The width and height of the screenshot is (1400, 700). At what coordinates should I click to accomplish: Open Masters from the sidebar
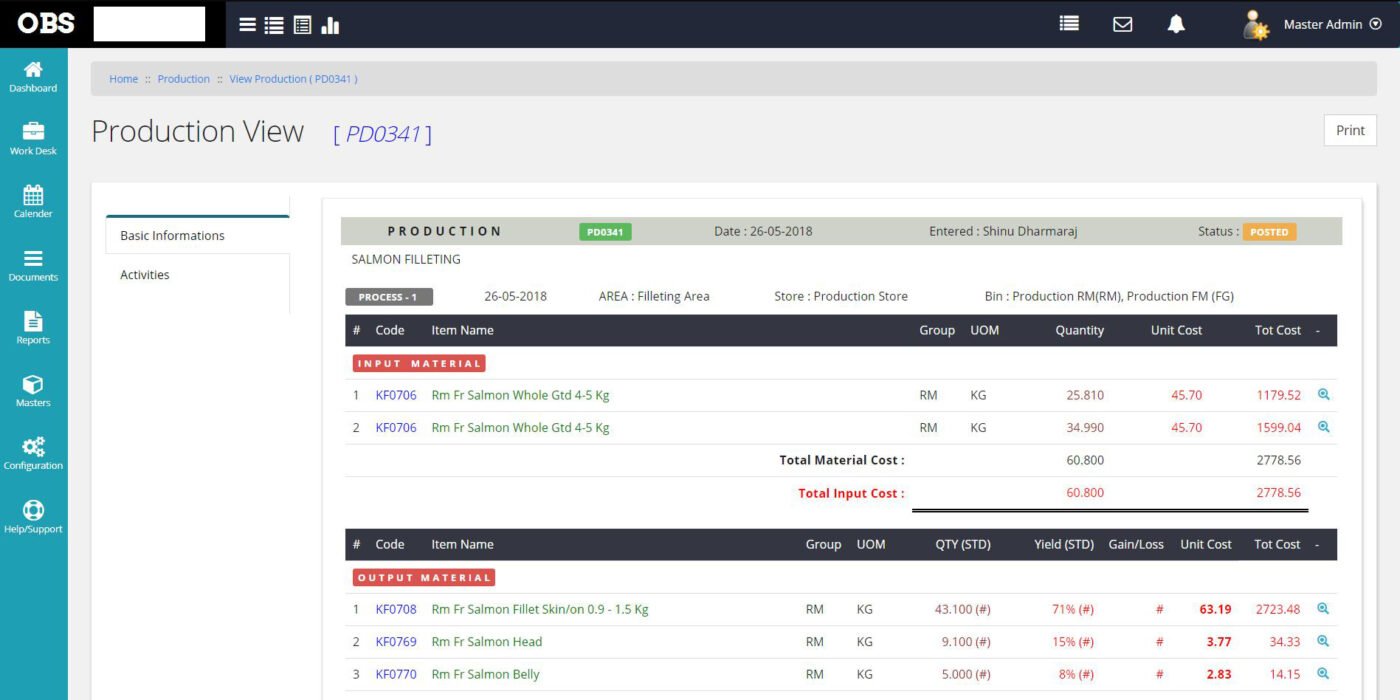[x=33, y=390]
